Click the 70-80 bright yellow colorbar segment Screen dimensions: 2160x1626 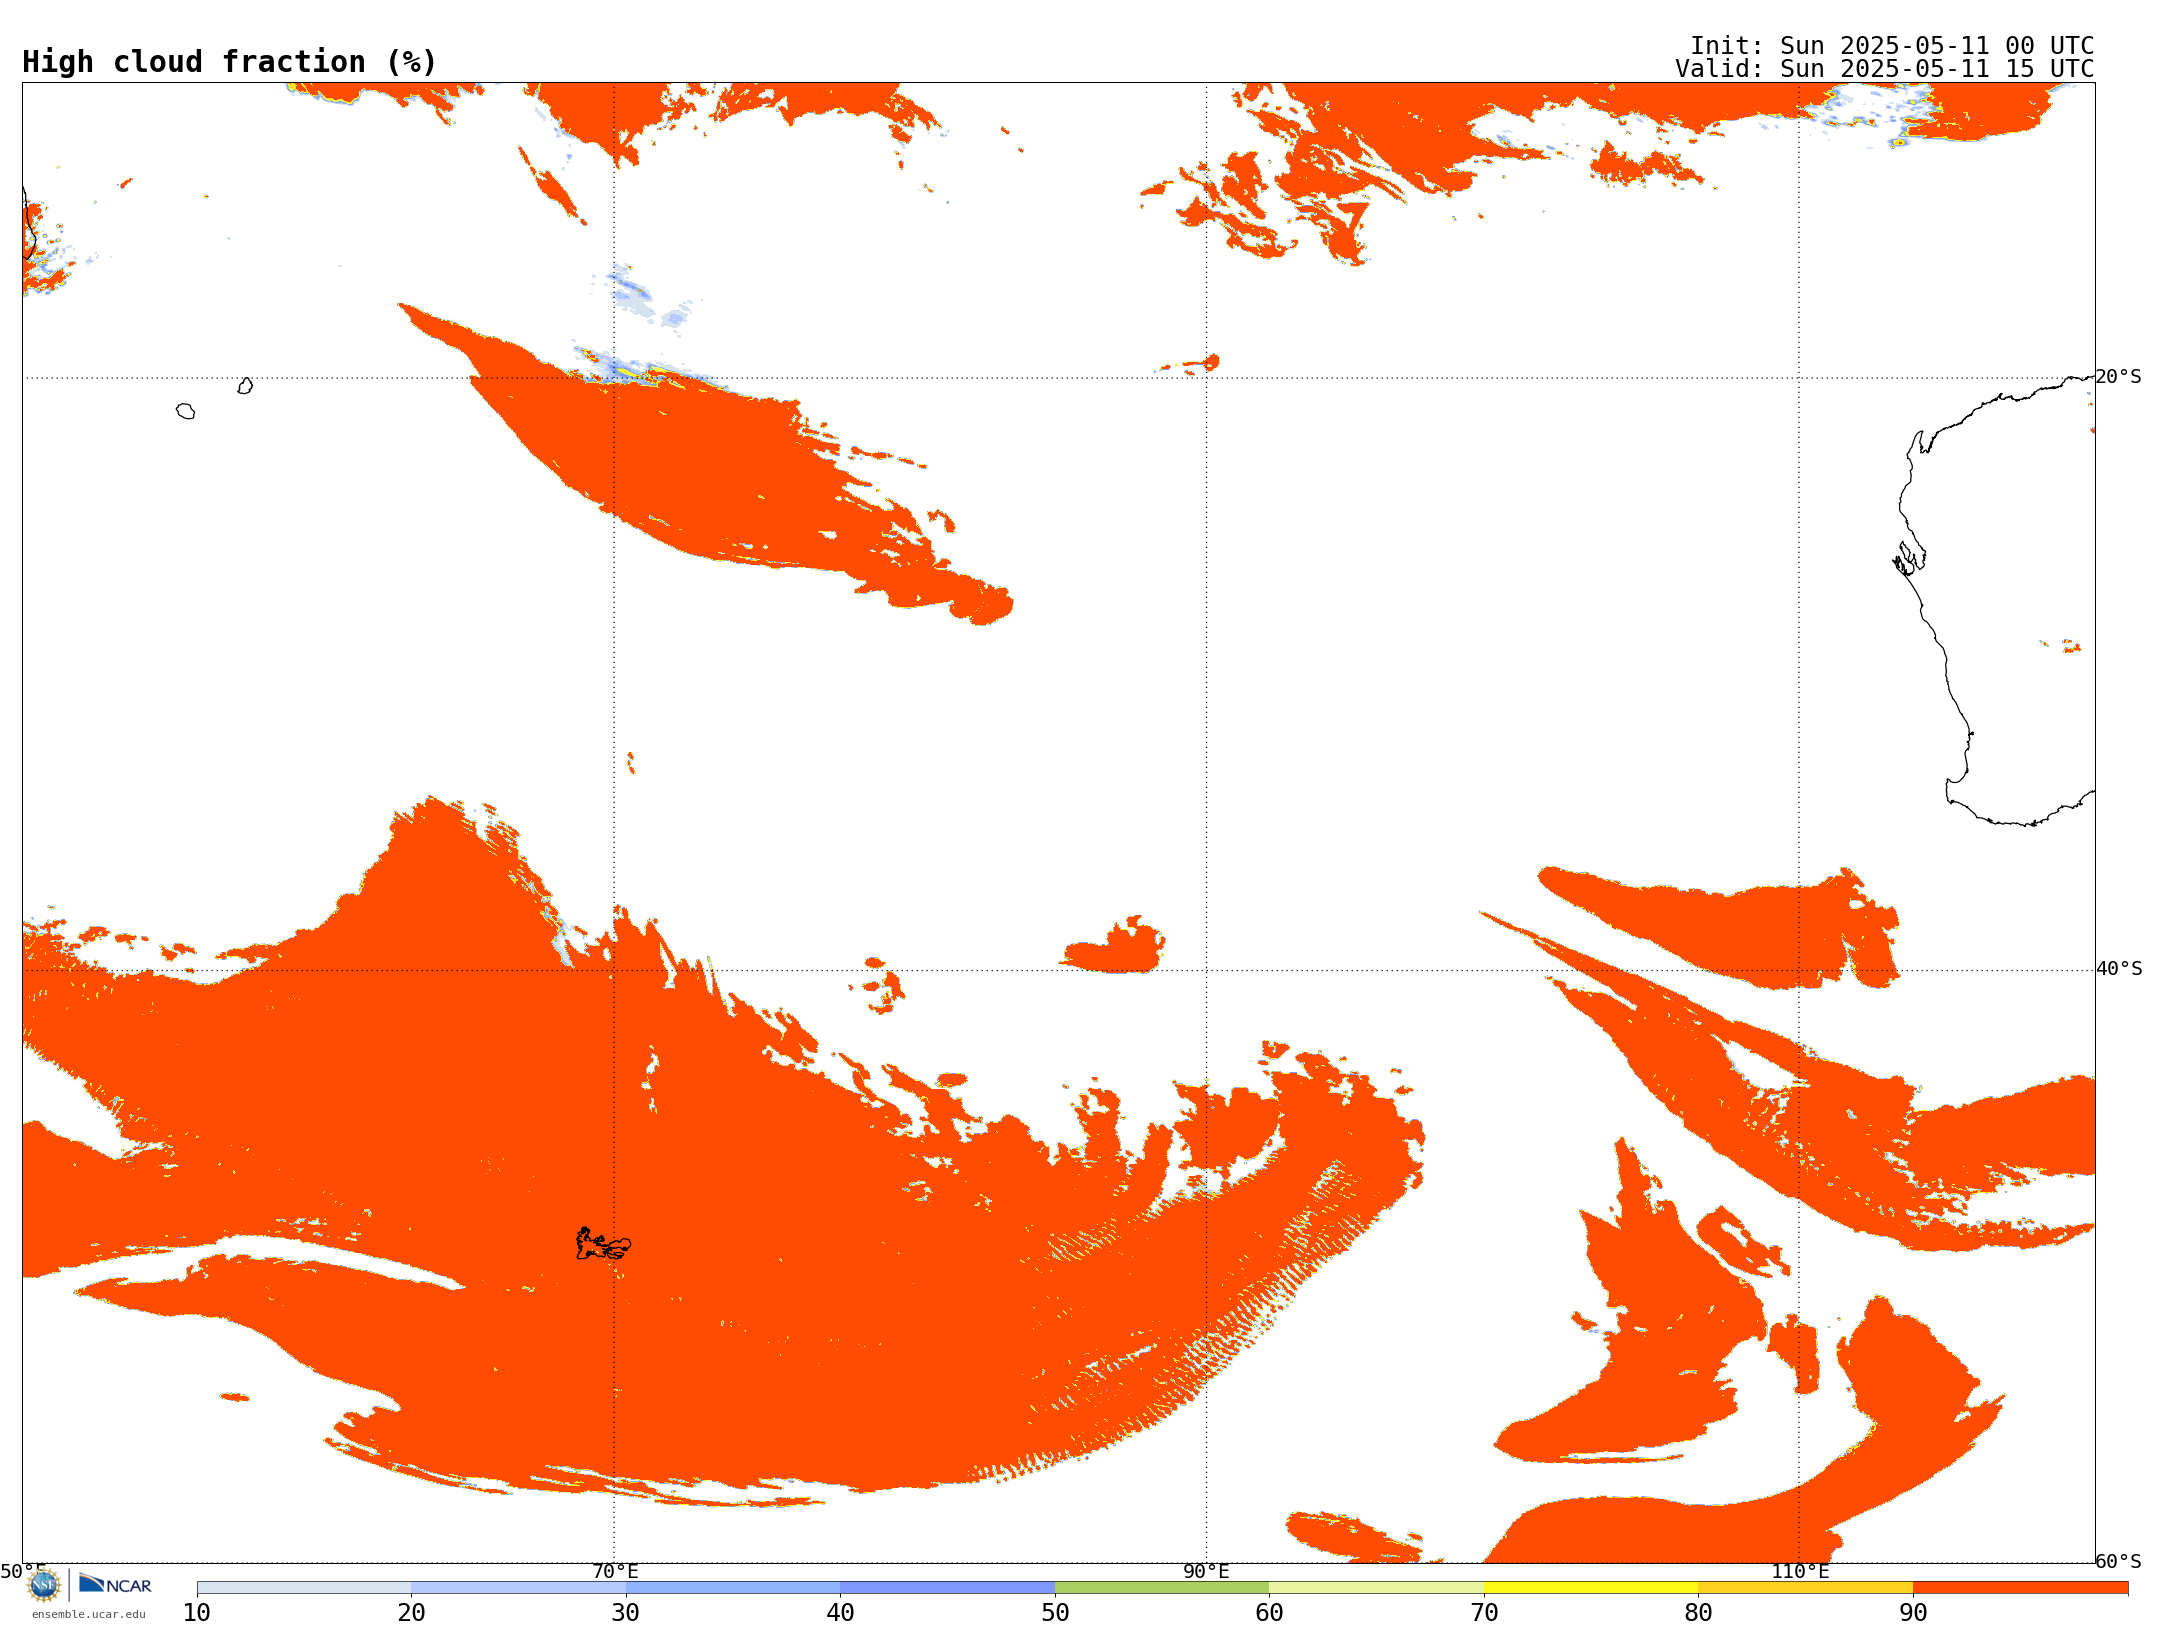coord(1591,1588)
